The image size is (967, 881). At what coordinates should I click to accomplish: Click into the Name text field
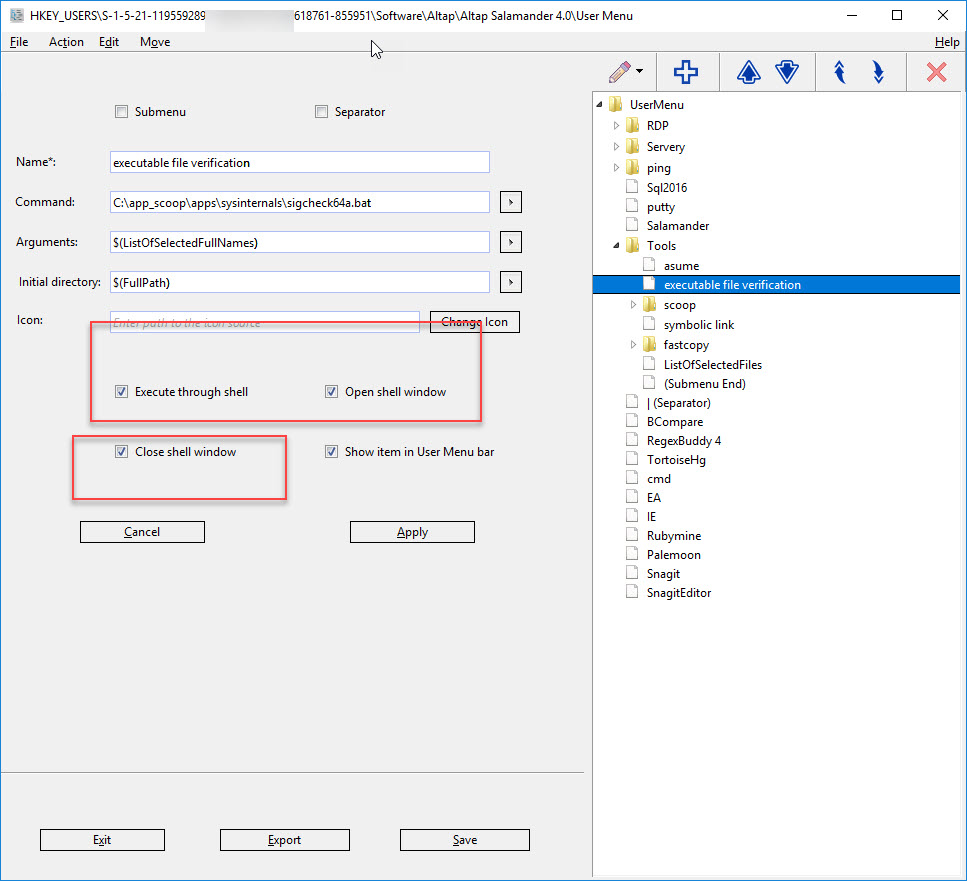coord(300,163)
